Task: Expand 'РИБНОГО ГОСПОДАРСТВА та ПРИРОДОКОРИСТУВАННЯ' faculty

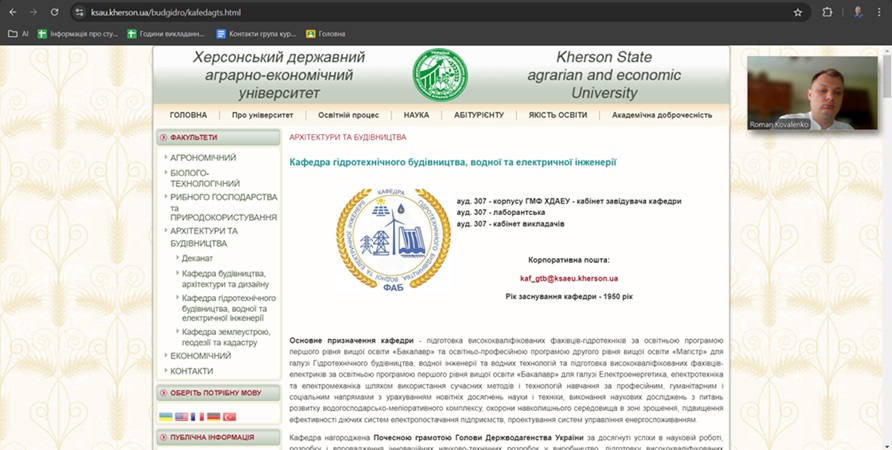Action: coord(224,207)
